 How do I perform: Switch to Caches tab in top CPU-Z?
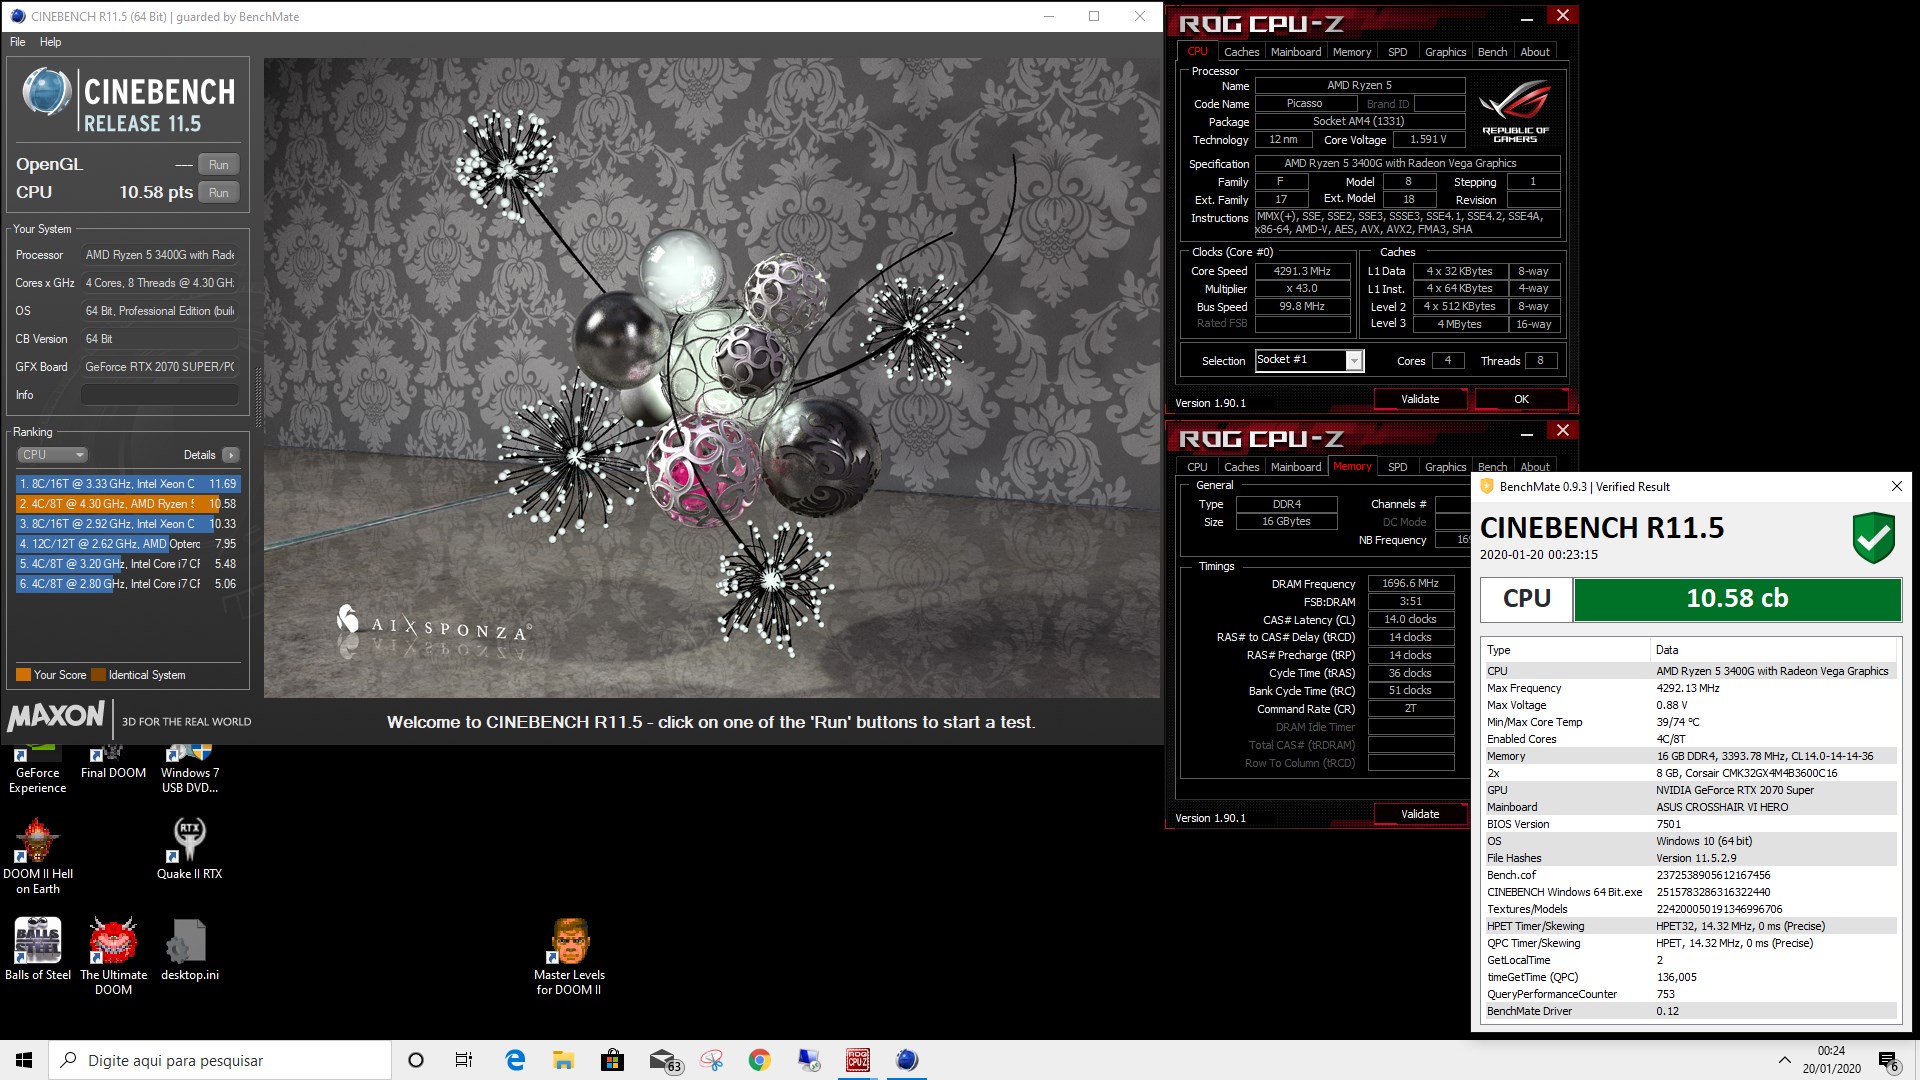pos(1241,52)
